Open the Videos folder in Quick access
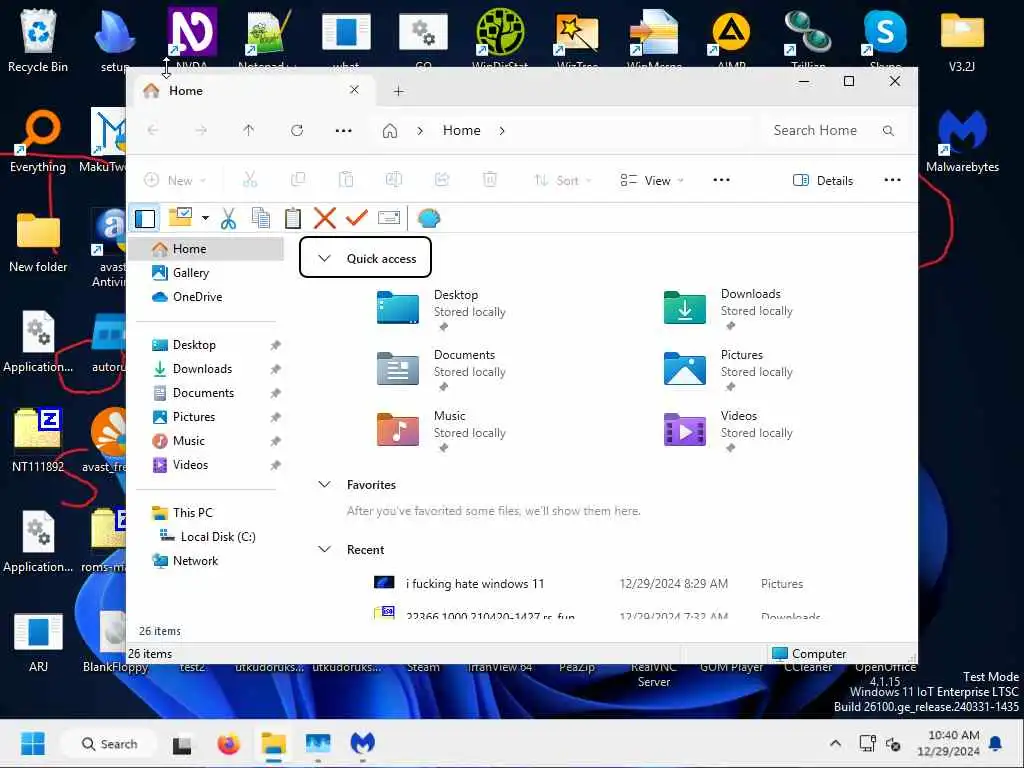 (x=728, y=430)
